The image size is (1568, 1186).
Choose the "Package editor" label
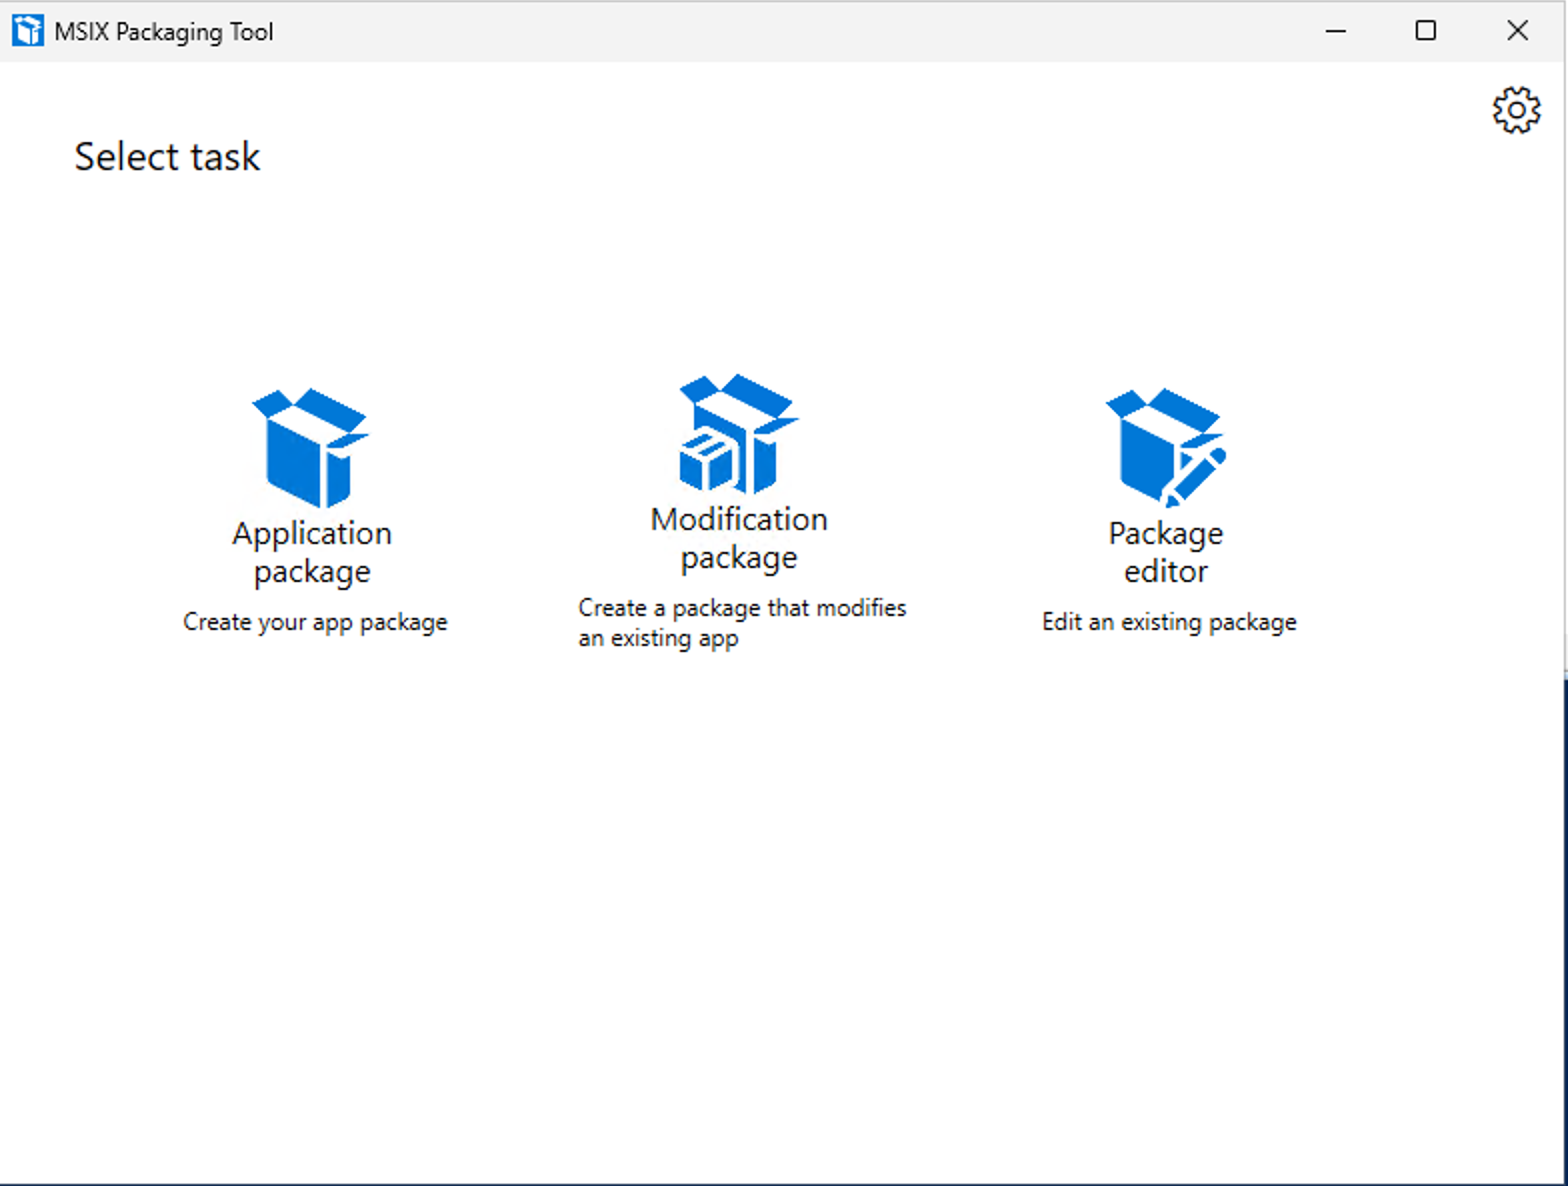1166,552
